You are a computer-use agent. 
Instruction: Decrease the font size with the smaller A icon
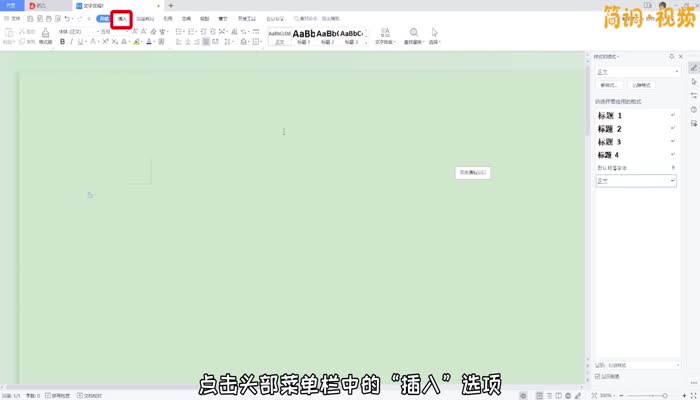144,32
